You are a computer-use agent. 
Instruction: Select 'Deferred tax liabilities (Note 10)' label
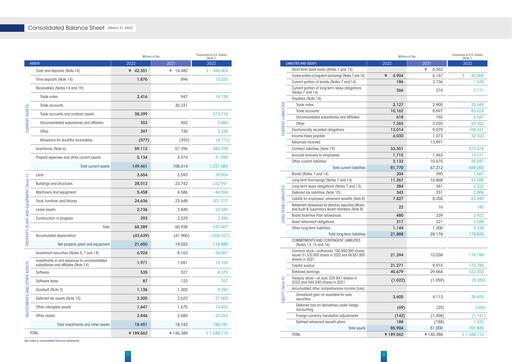[316, 192]
